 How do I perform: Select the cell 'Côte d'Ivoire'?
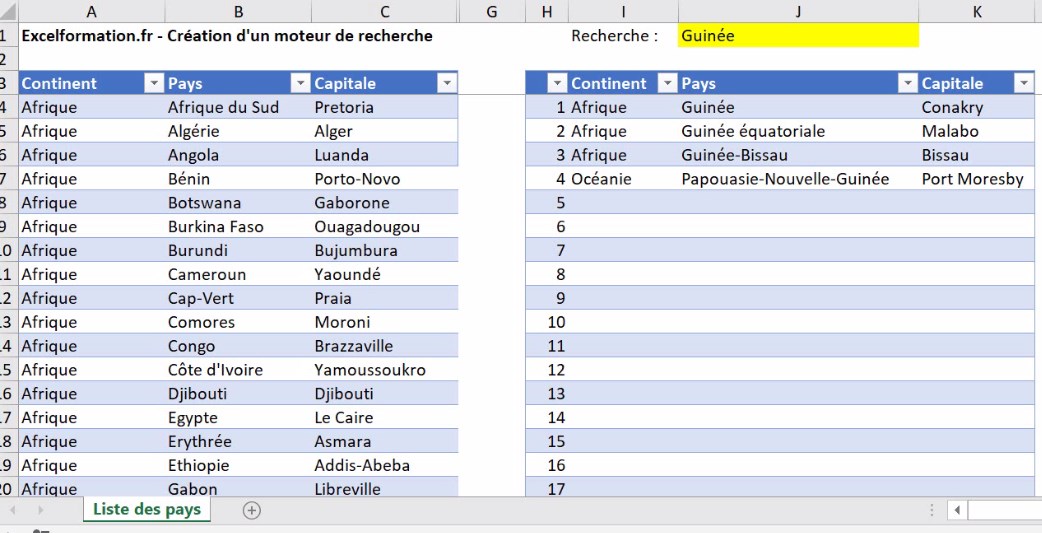point(238,370)
